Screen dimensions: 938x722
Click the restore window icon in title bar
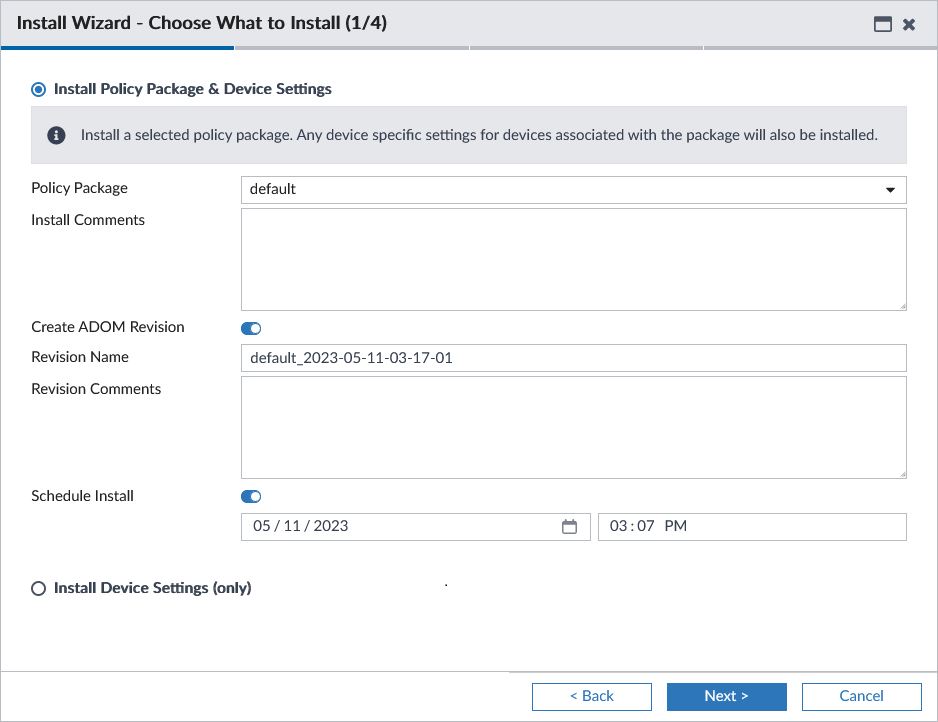click(883, 24)
